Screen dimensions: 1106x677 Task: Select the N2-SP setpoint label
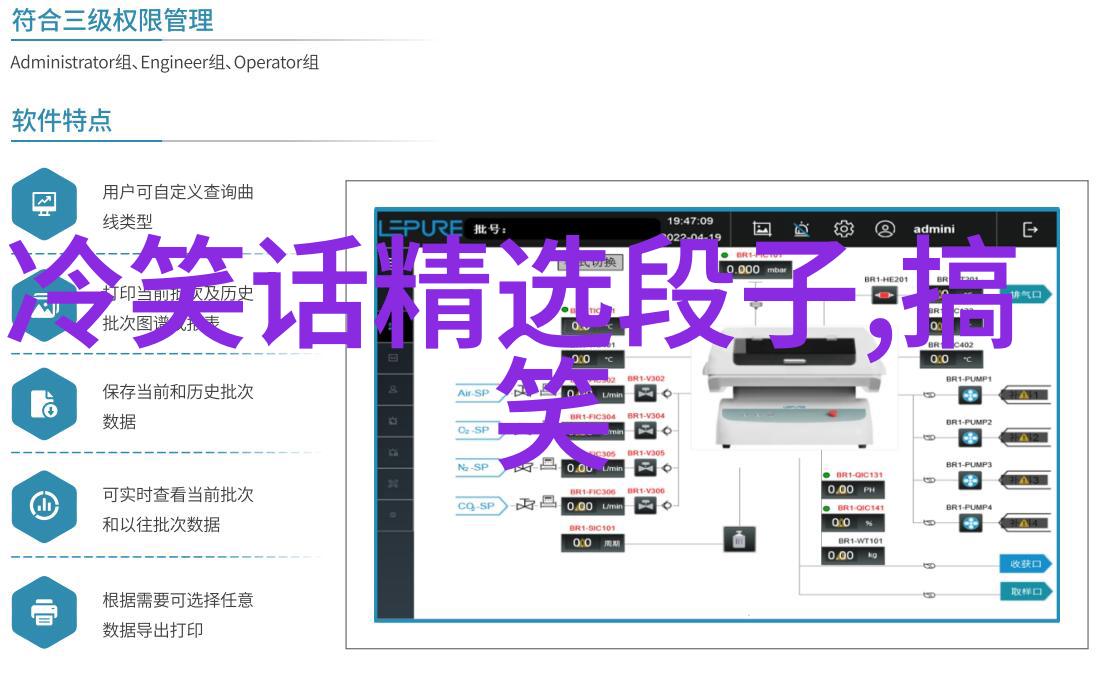coord(473,468)
